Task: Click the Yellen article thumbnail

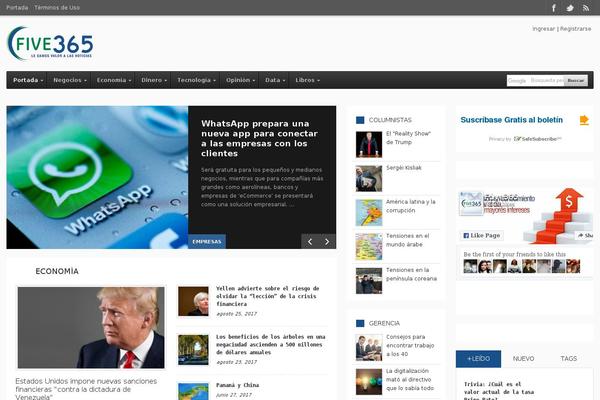Action: (x=193, y=301)
